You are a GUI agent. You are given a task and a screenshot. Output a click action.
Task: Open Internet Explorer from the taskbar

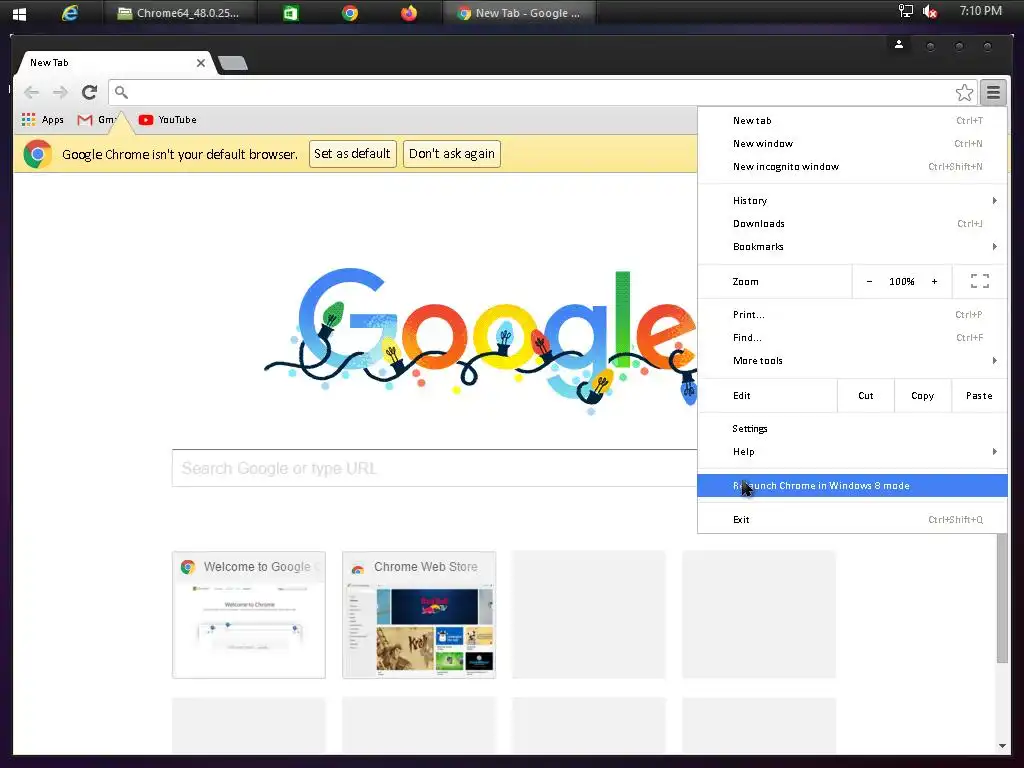69,13
